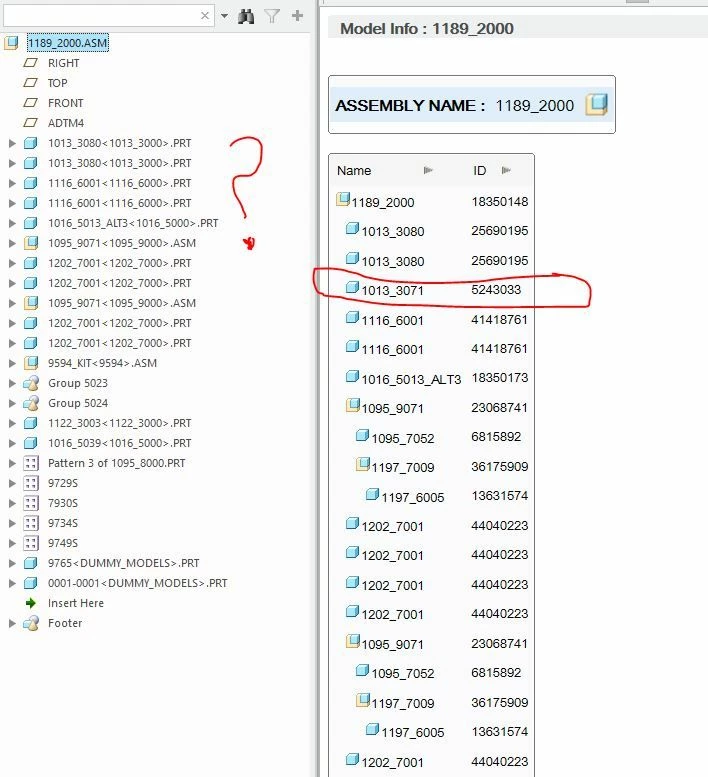Image resolution: width=708 pixels, height=777 pixels.
Task: Select ID value 18350148
Action: [500, 201]
